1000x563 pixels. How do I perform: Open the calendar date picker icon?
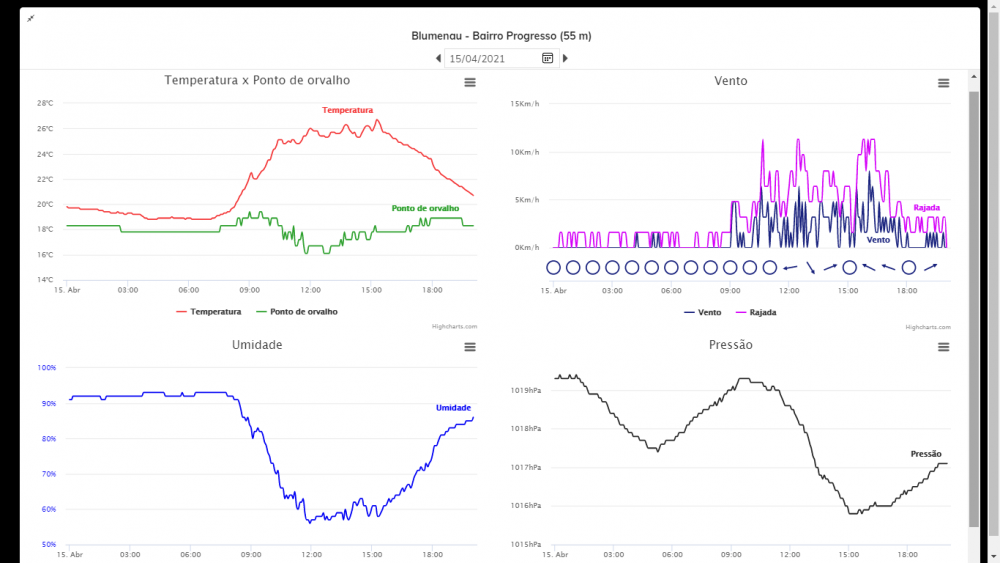[548, 58]
